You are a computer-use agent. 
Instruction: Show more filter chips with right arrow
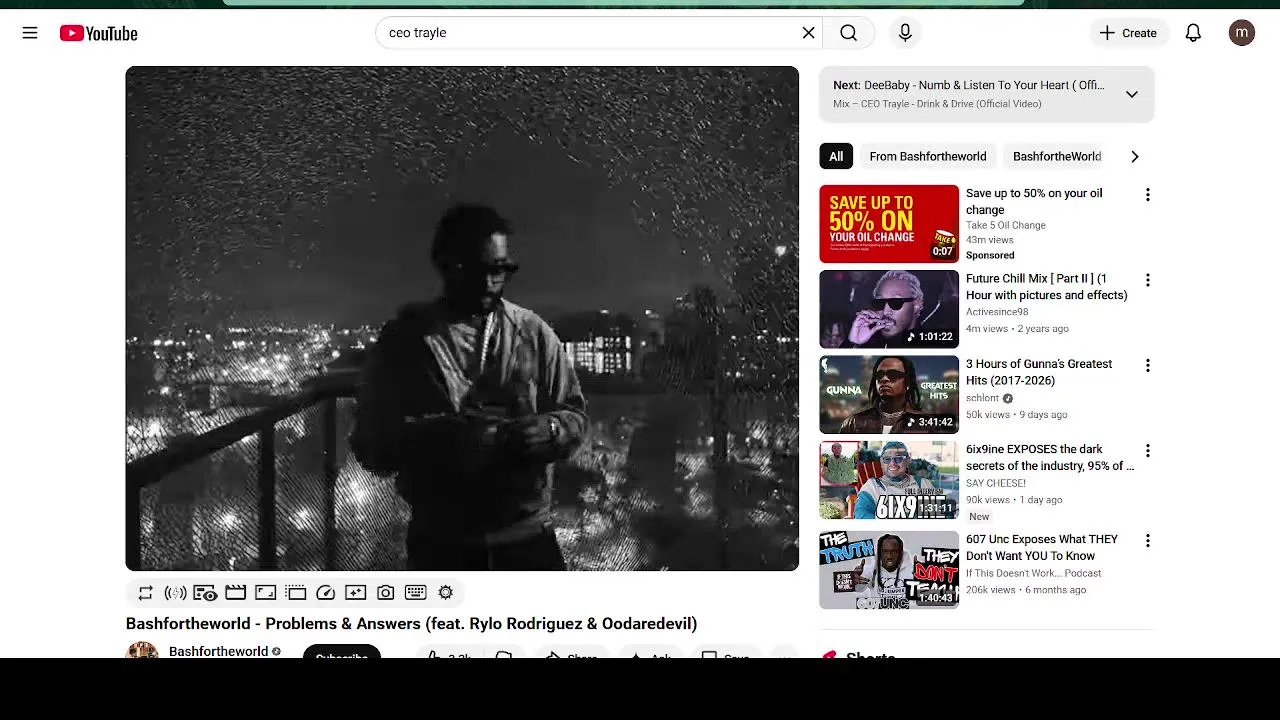[x=1134, y=156]
